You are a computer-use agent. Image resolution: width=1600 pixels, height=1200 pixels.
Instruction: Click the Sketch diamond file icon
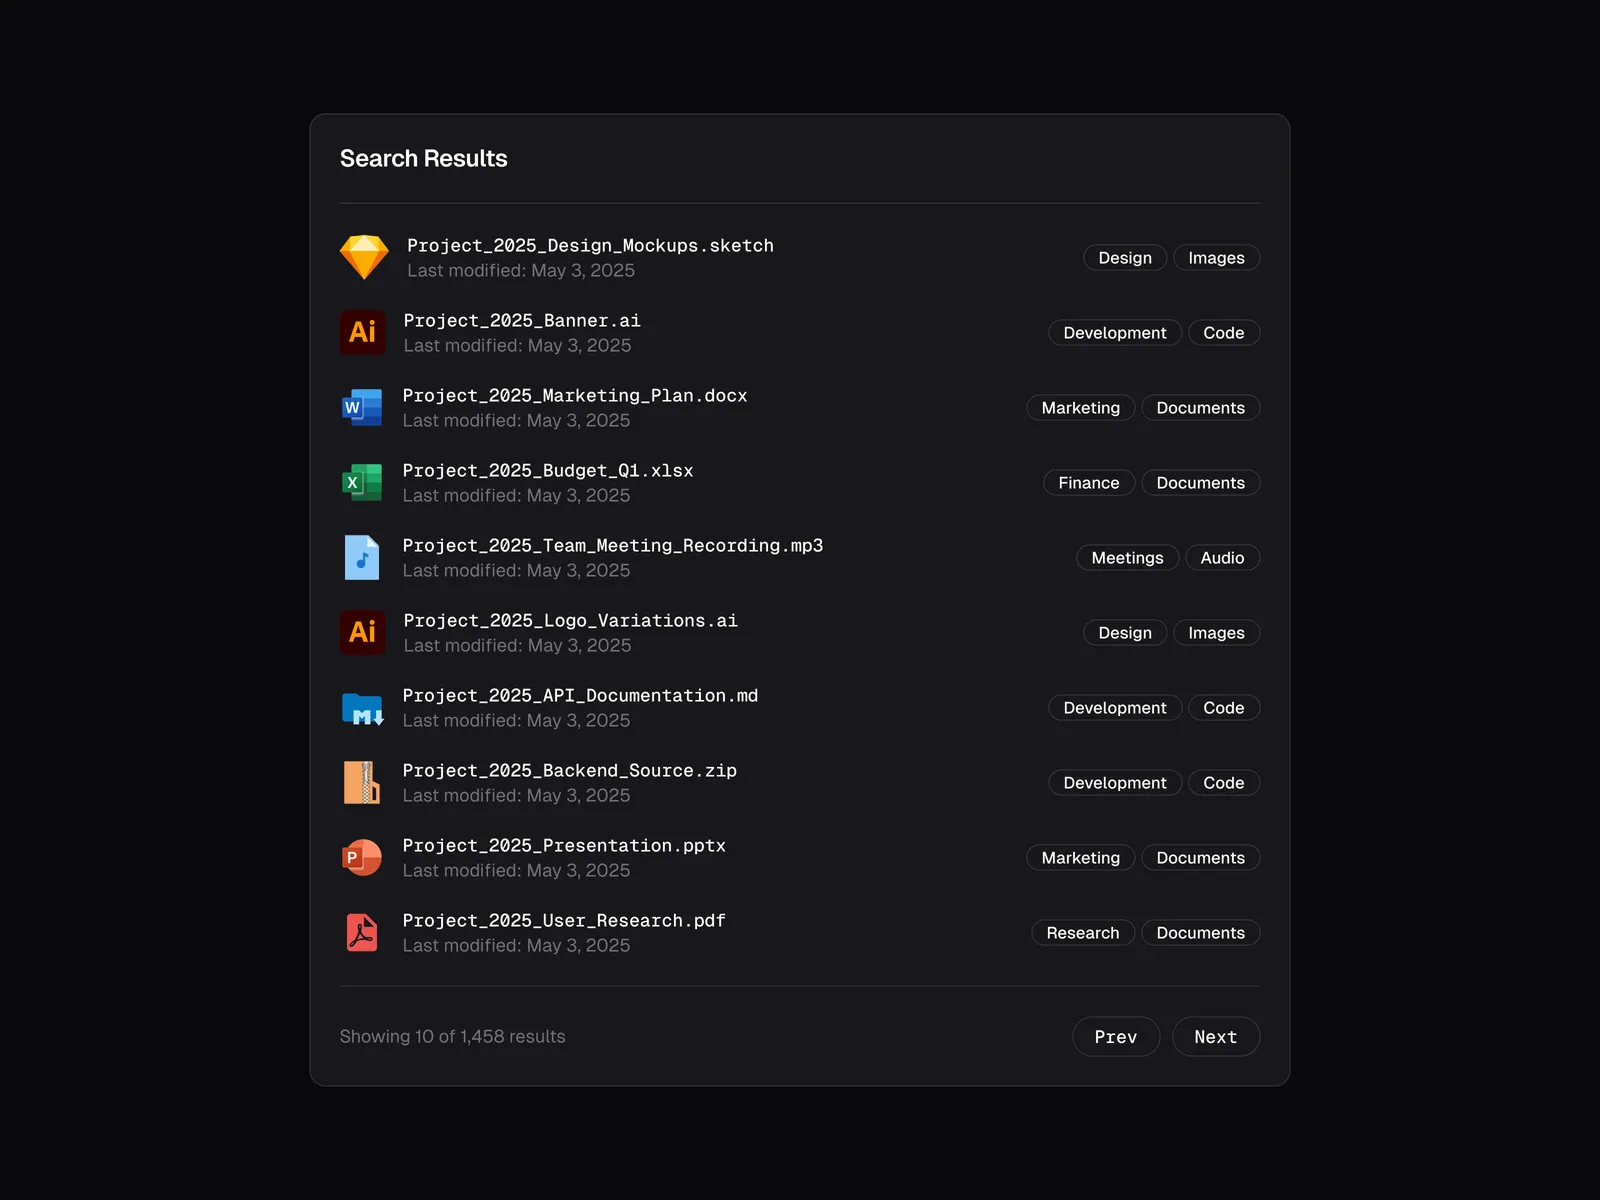click(364, 258)
